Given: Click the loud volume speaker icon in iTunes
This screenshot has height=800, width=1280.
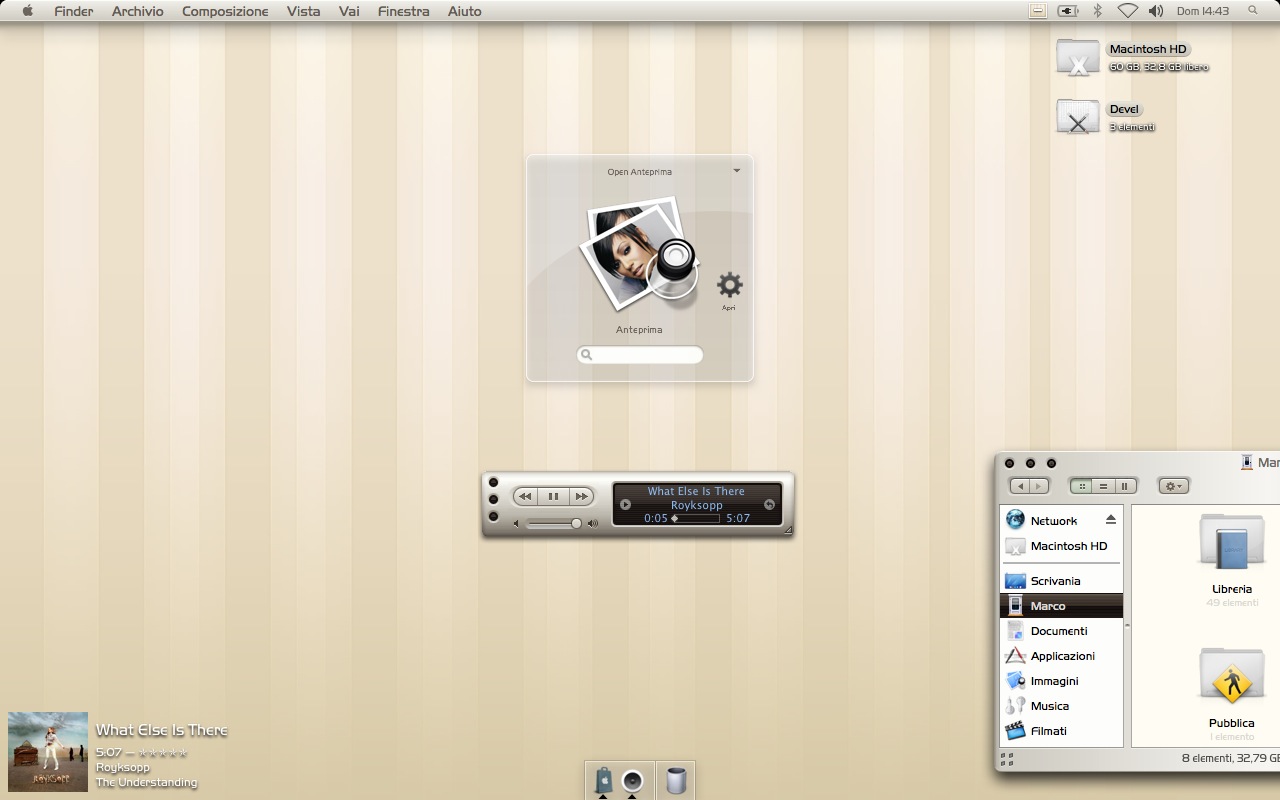Looking at the screenshot, I should (x=593, y=523).
